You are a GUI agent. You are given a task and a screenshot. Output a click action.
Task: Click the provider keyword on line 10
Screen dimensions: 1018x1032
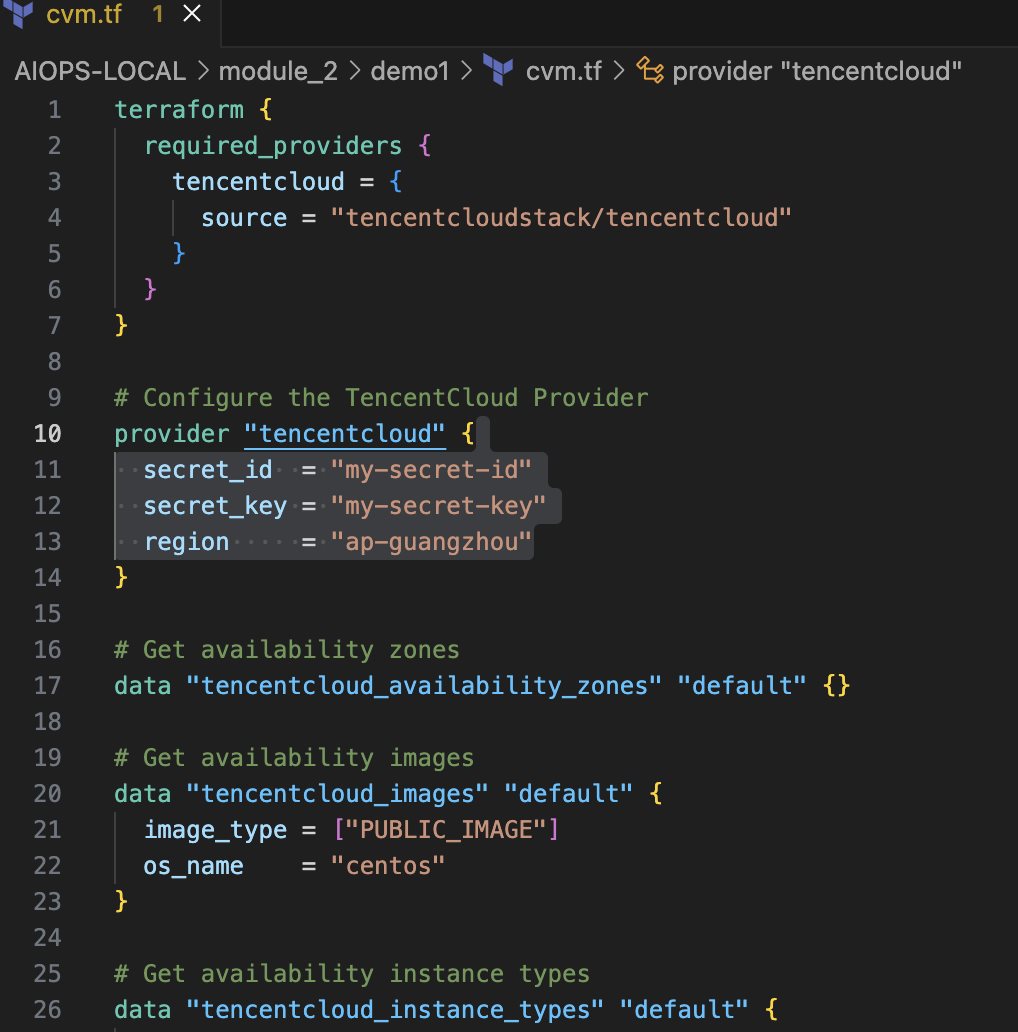(172, 434)
